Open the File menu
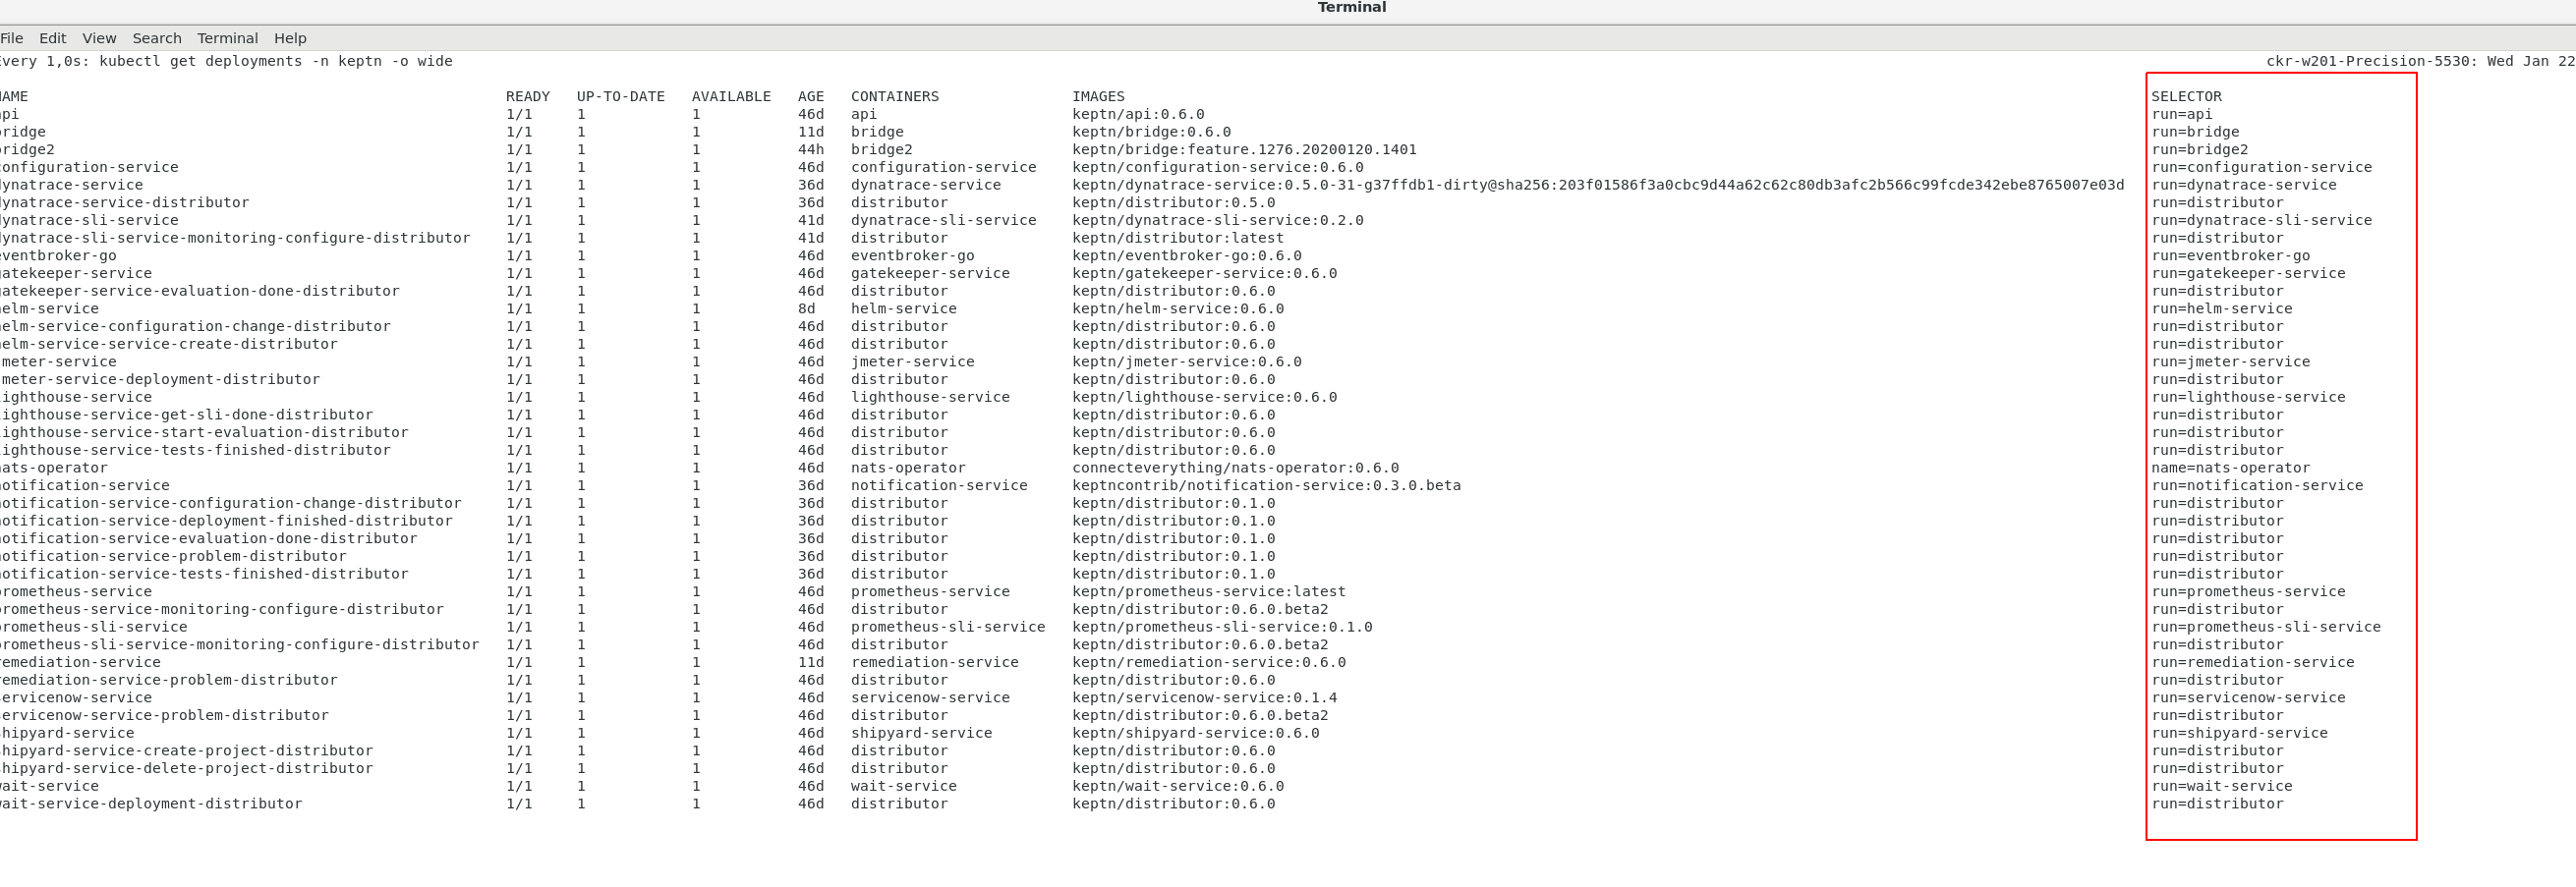Image resolution: width=2576 pixels, height=887 pixels. click(12, 37)
